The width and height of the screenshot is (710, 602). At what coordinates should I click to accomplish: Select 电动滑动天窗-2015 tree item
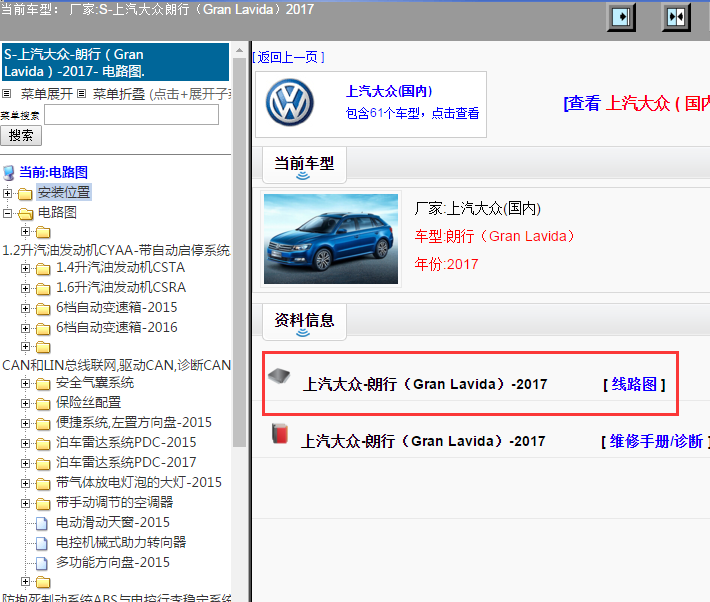click(113, 522)
